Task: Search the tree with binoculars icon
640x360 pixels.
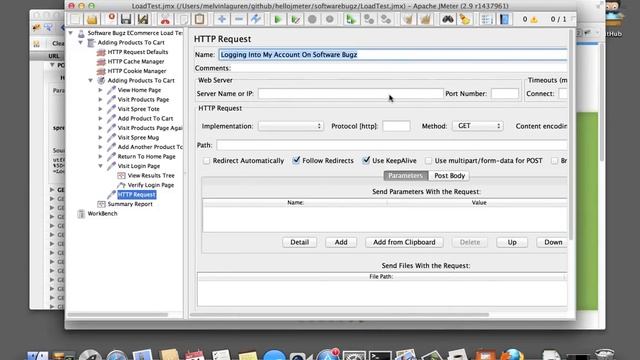Action: click(x=448, y=19)
